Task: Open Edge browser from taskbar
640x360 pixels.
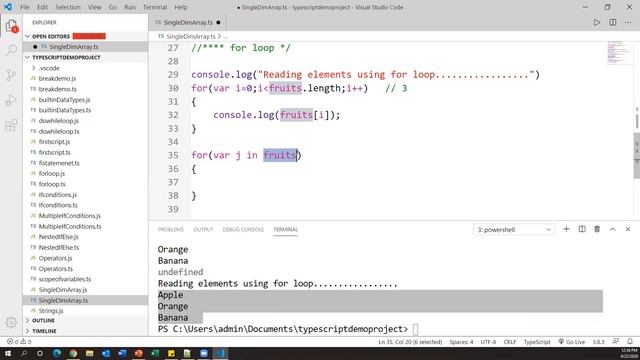Action: pos(57,353)
